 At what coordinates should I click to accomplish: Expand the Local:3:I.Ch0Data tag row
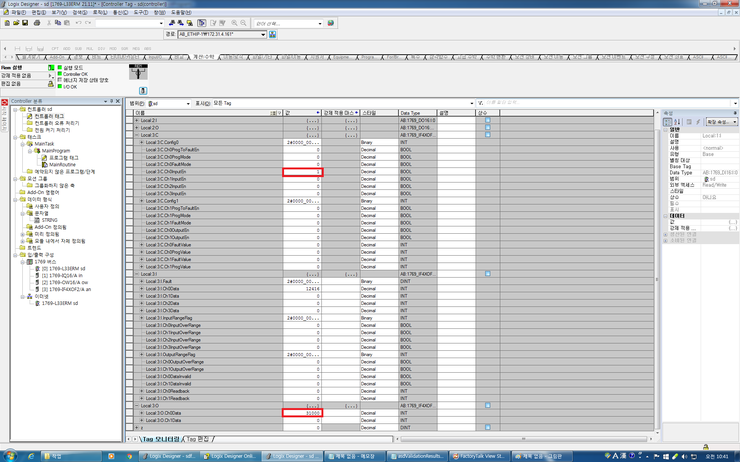142,288
